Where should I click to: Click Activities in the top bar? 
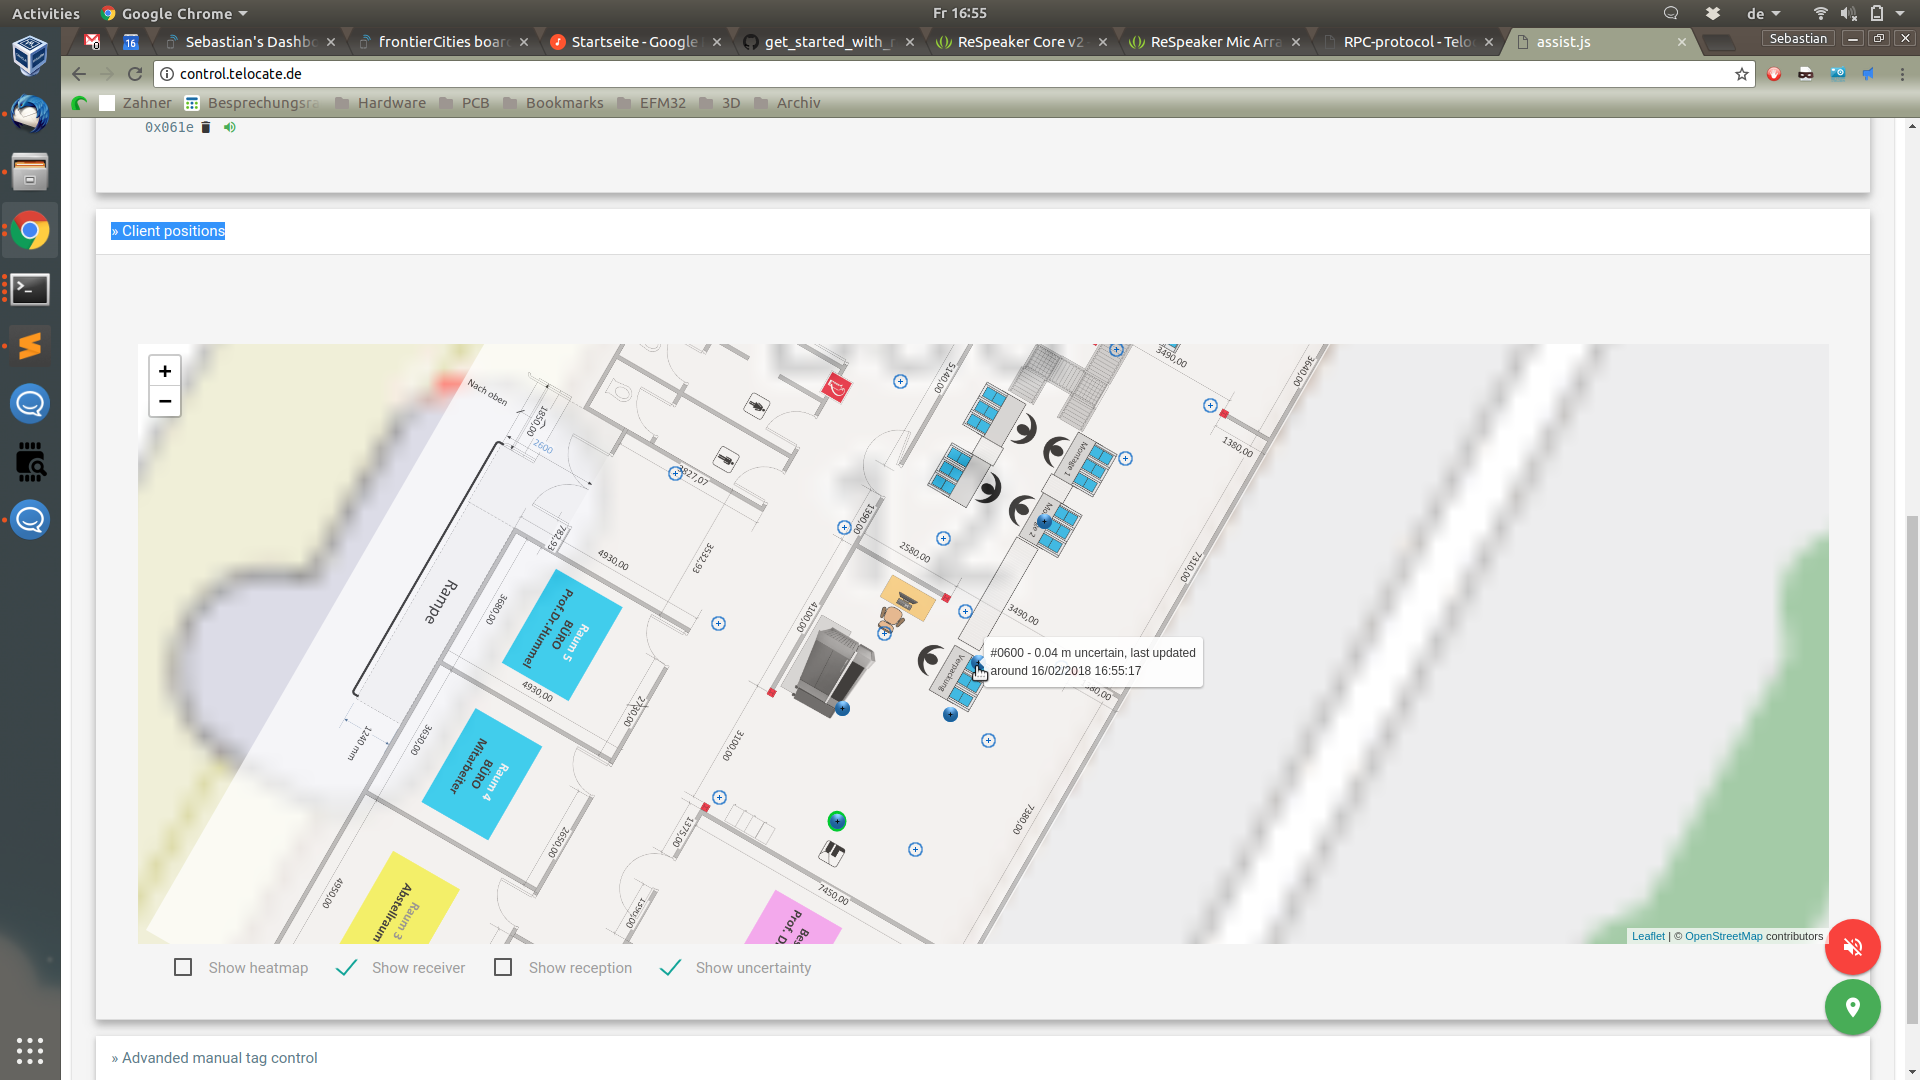[45, 13]
